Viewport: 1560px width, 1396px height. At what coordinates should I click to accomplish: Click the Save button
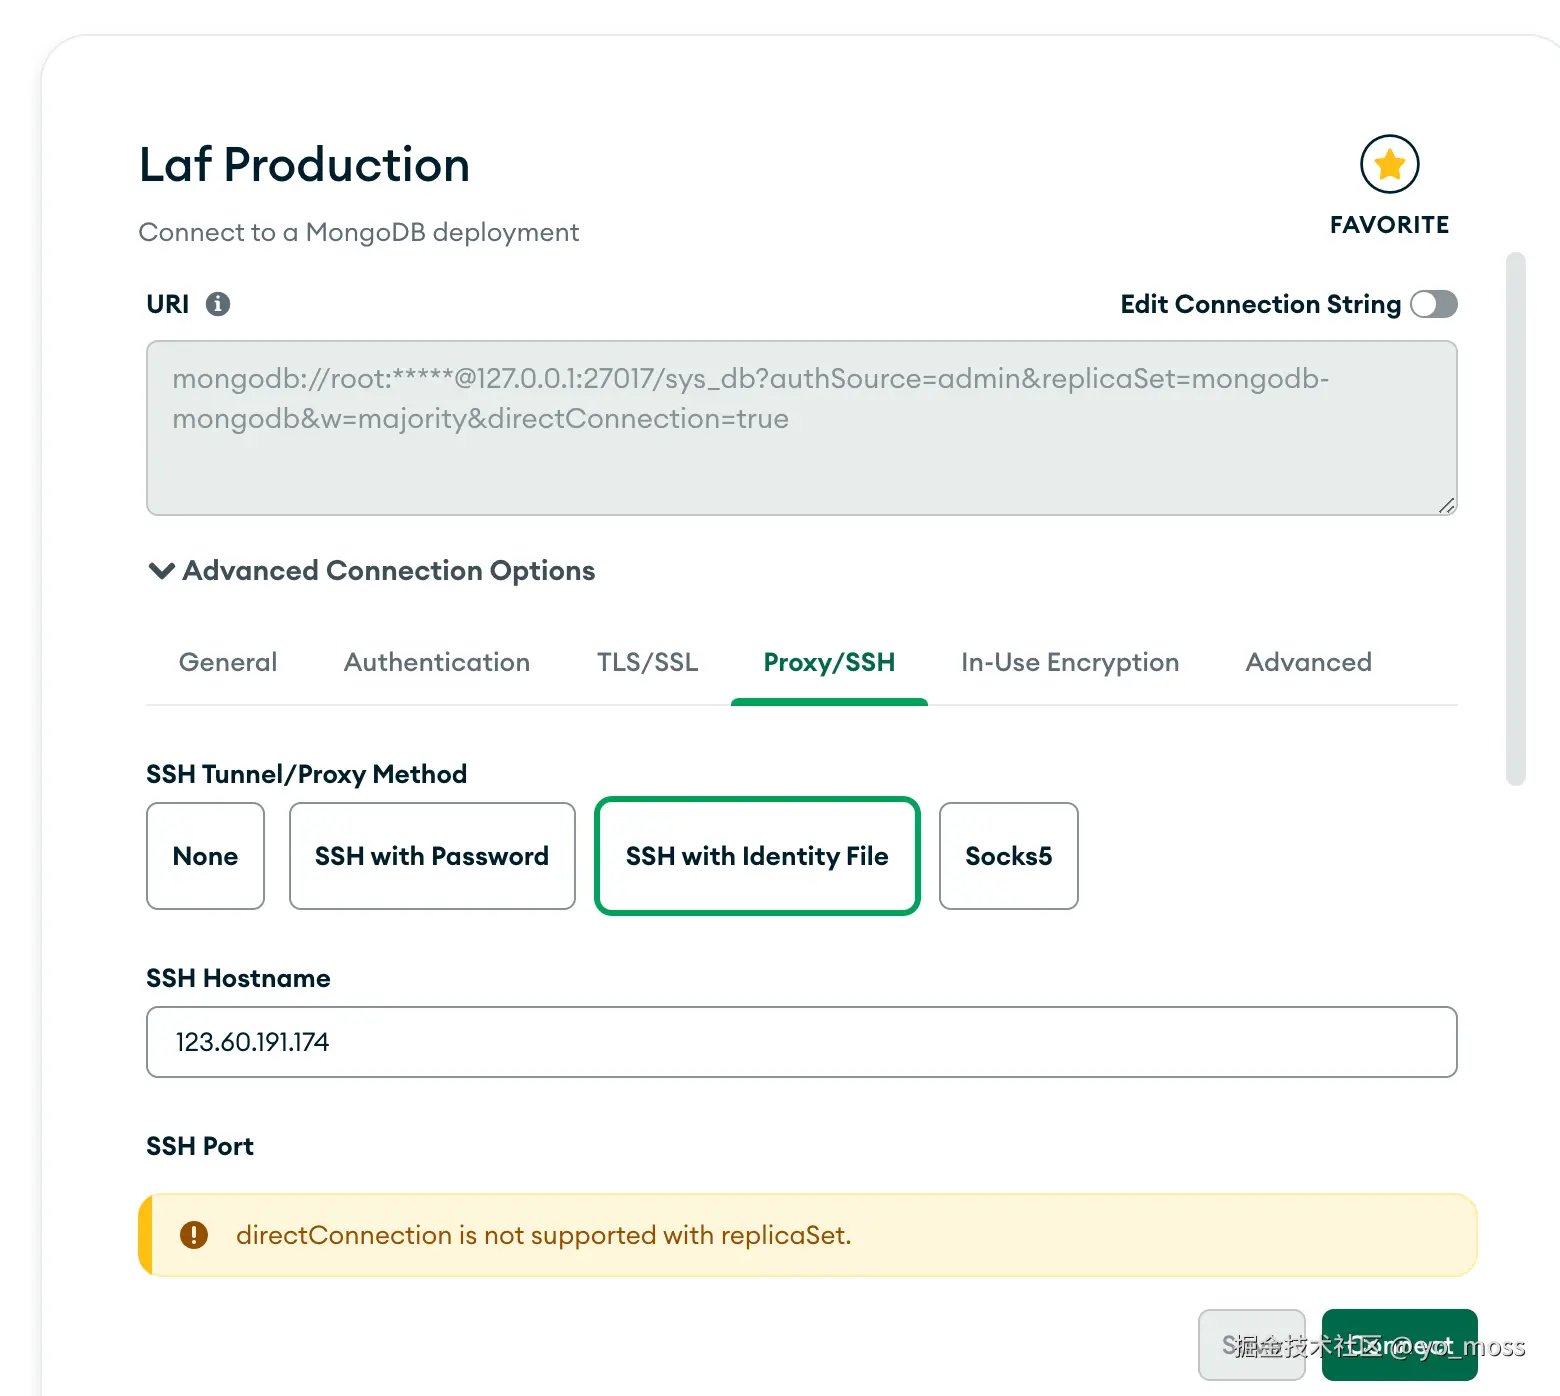(x=1251, y=1344)
